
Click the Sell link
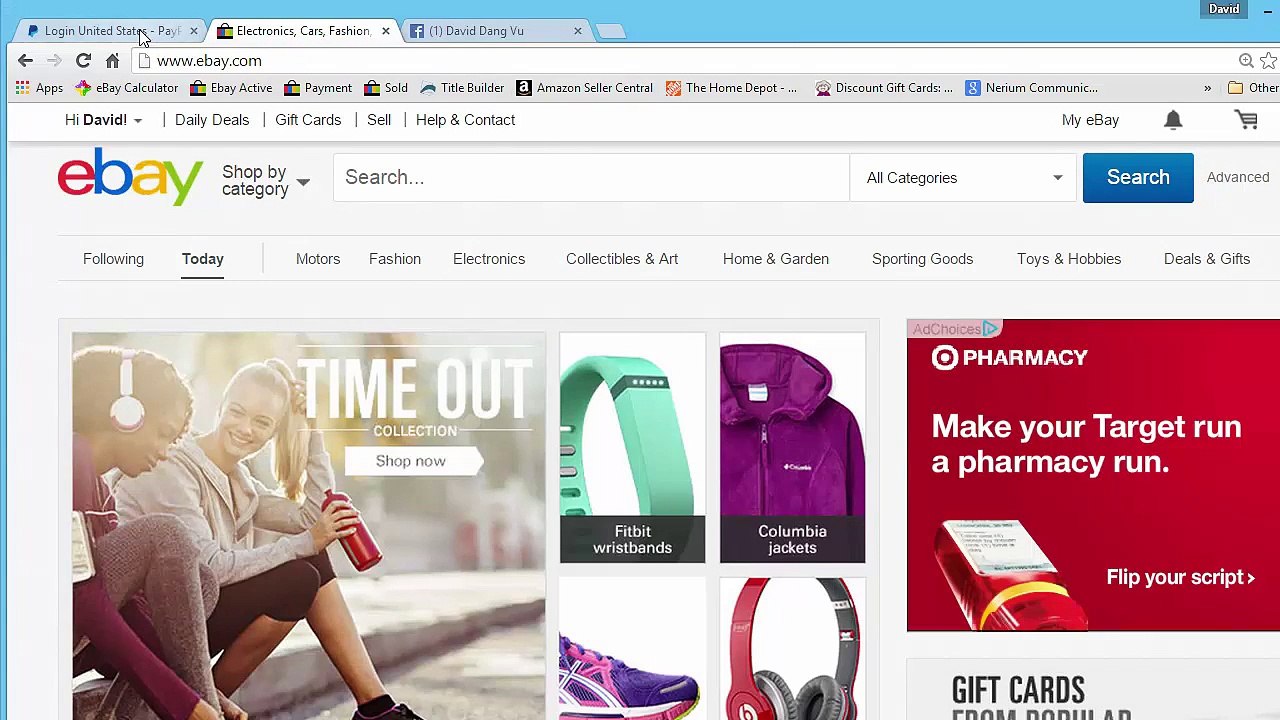tap(379, 120)
